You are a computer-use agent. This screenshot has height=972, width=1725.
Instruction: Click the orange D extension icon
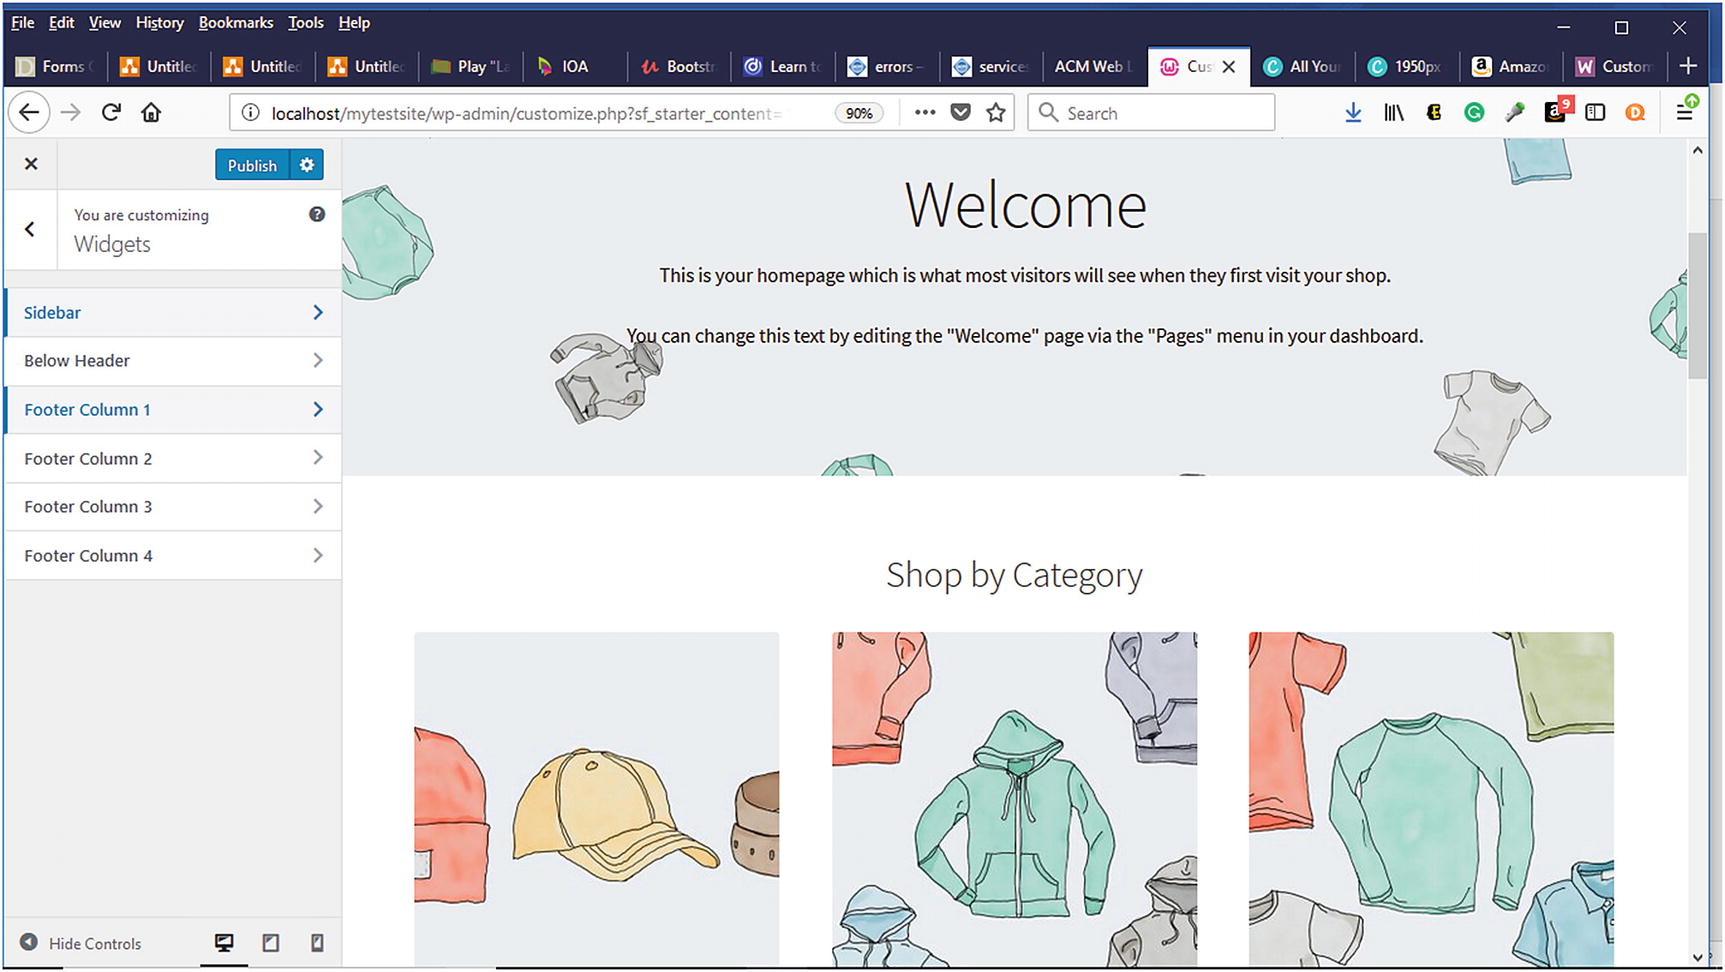tap(1635, 113)
